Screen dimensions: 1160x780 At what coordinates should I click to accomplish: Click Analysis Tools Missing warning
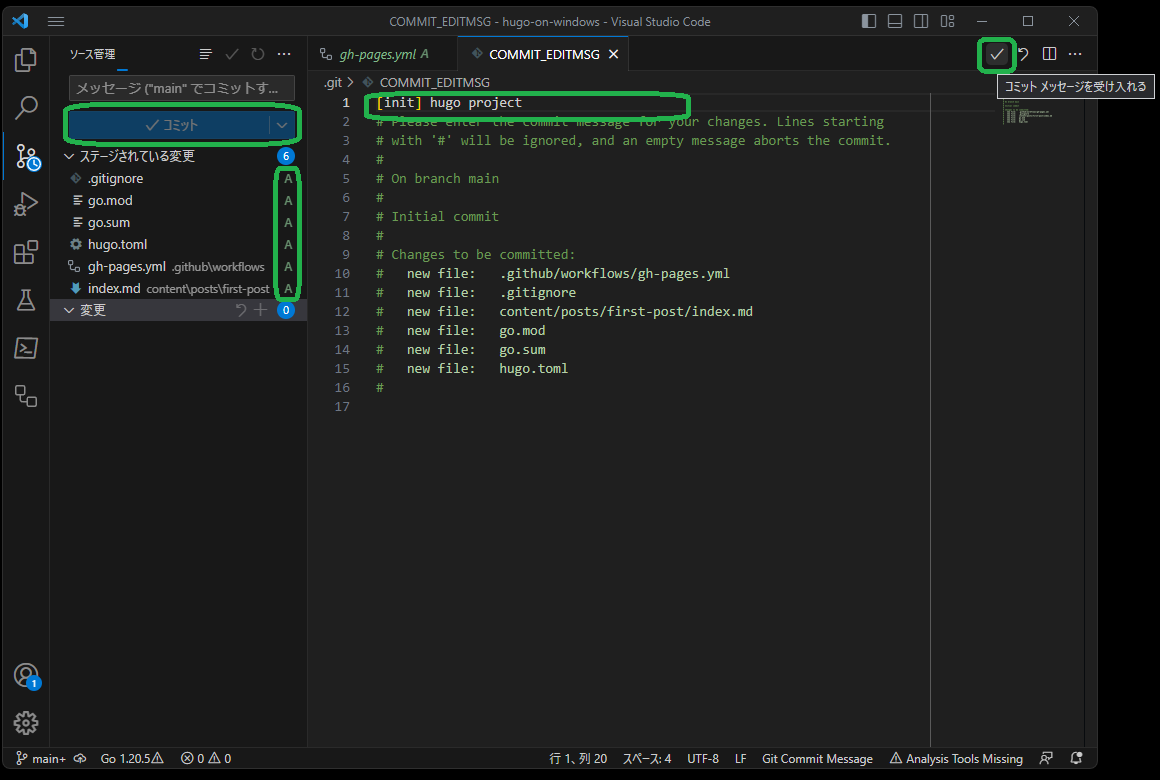point(956,759)
